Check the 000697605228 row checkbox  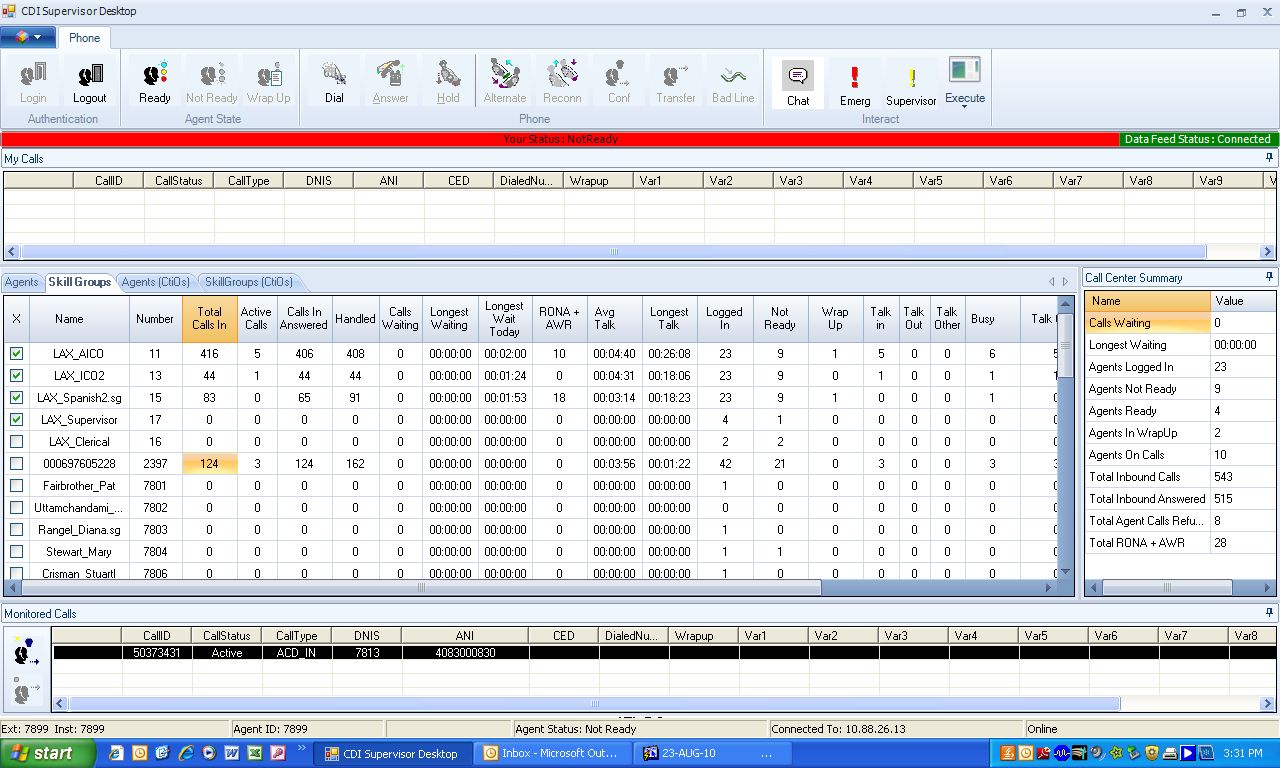(16, 463)
